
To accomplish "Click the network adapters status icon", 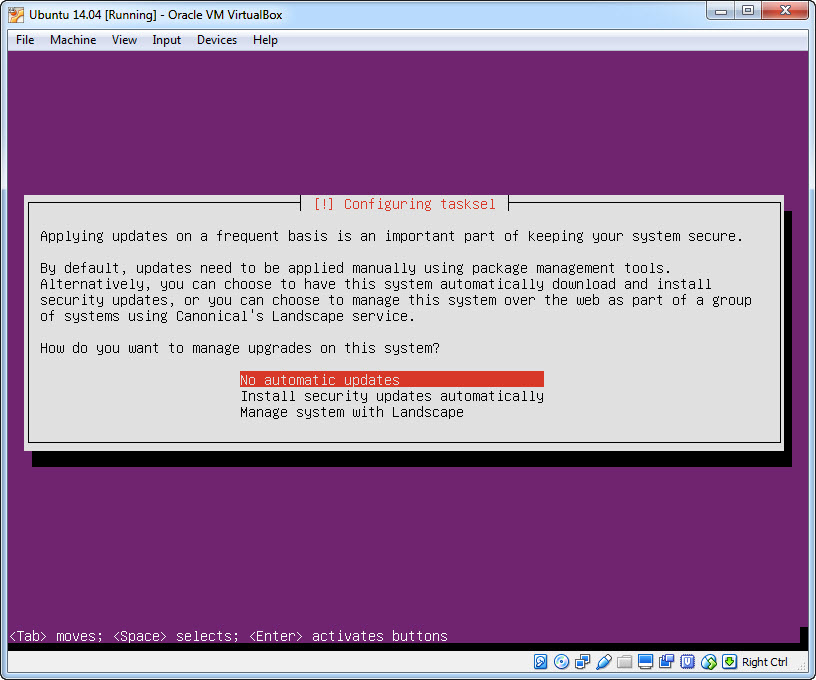I will (x=582, y=662).
